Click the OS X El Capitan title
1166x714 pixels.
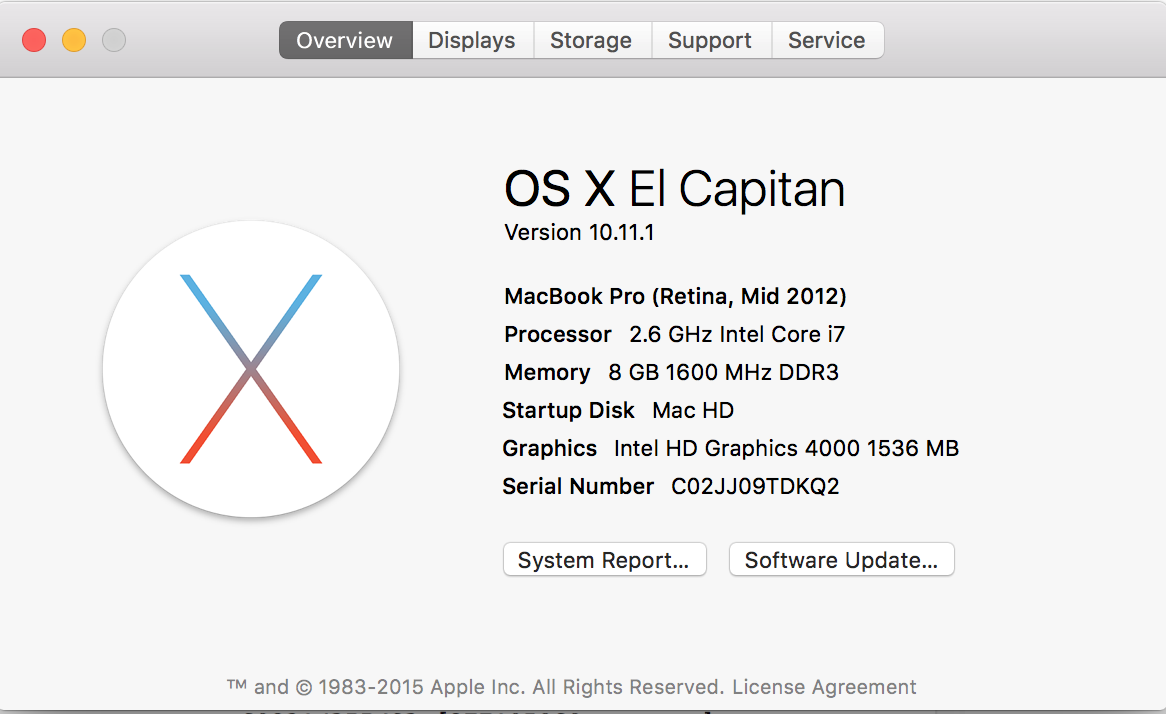coord(675,189)
